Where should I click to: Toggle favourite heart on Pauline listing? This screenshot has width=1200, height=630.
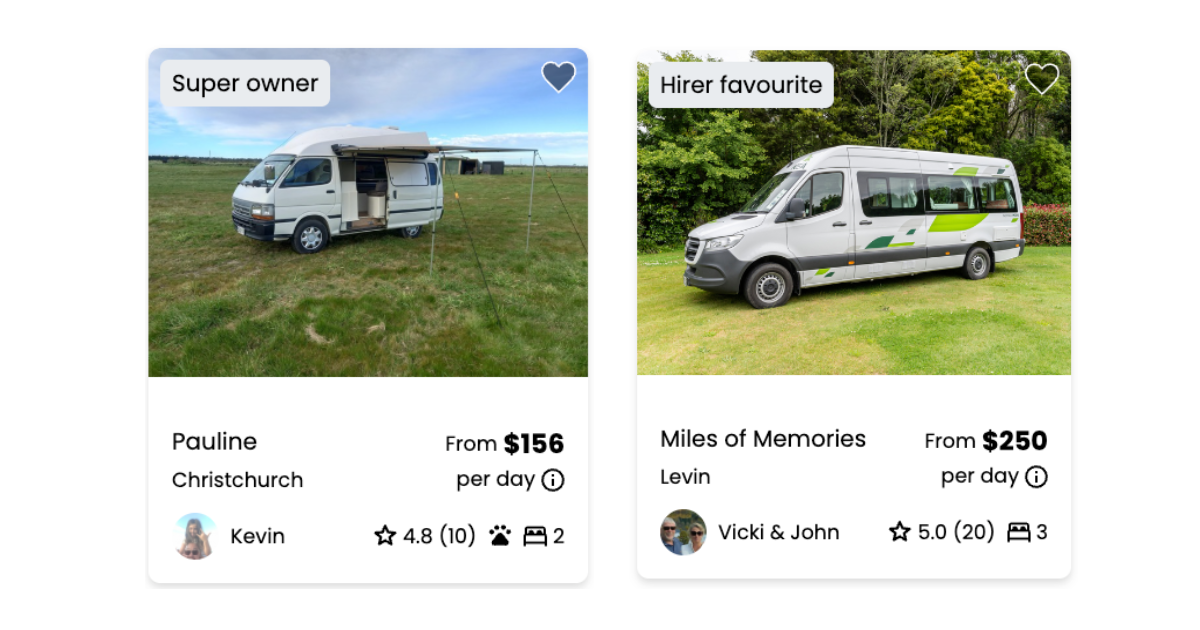click(558, 77)
